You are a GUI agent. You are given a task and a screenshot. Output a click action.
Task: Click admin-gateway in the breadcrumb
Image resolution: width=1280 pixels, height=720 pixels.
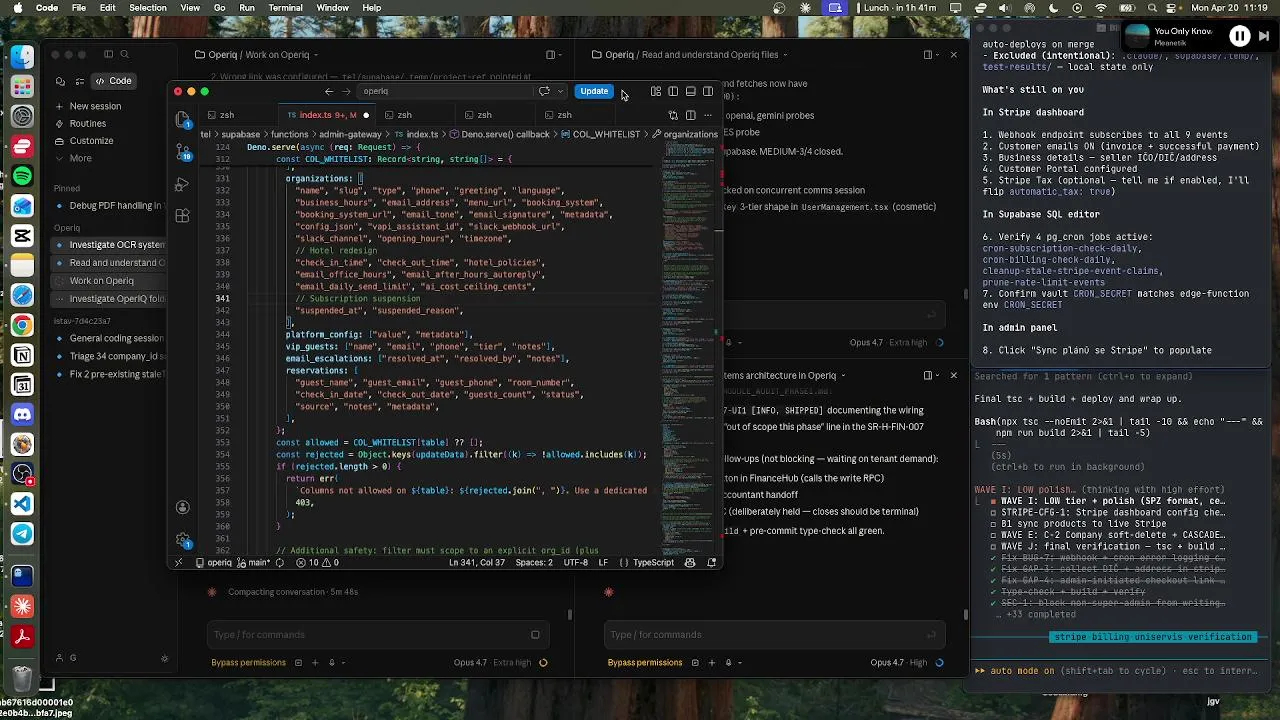351,134
